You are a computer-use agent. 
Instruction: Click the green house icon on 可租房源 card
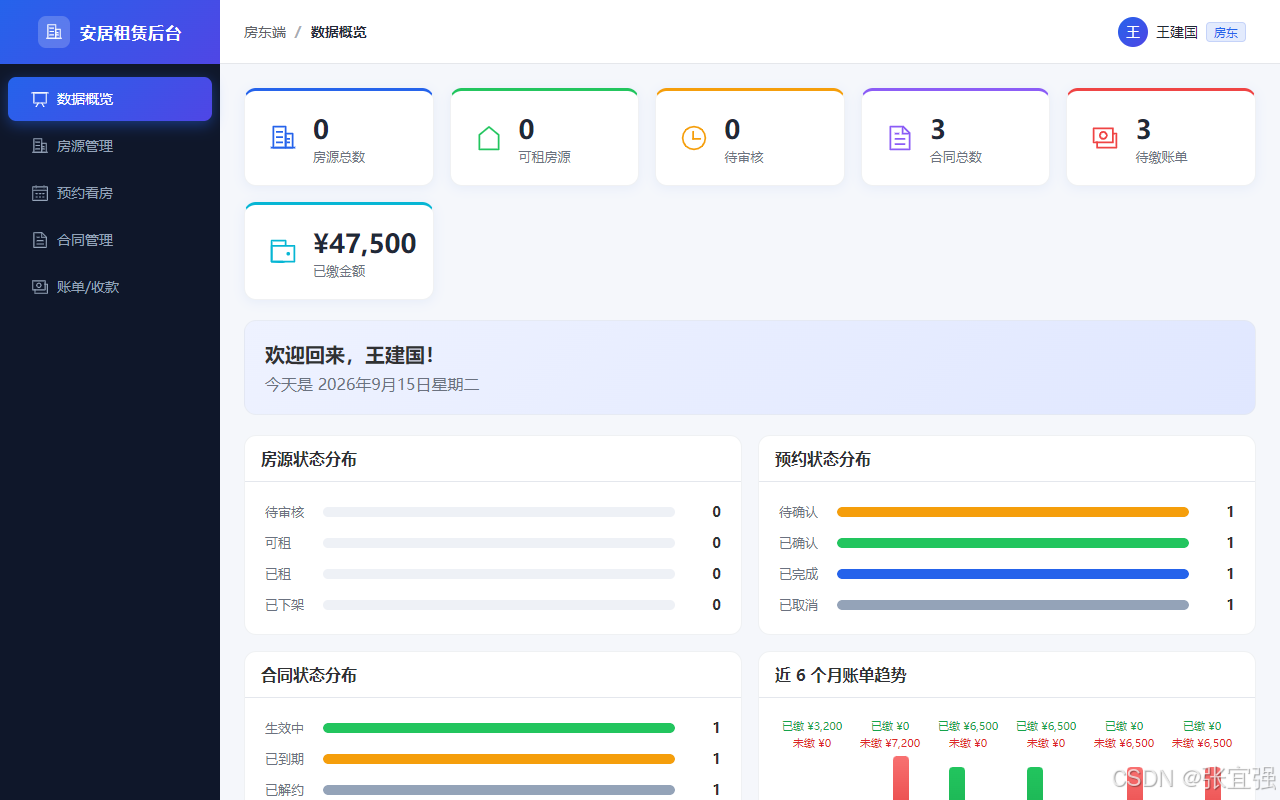[x=489, y=138]
